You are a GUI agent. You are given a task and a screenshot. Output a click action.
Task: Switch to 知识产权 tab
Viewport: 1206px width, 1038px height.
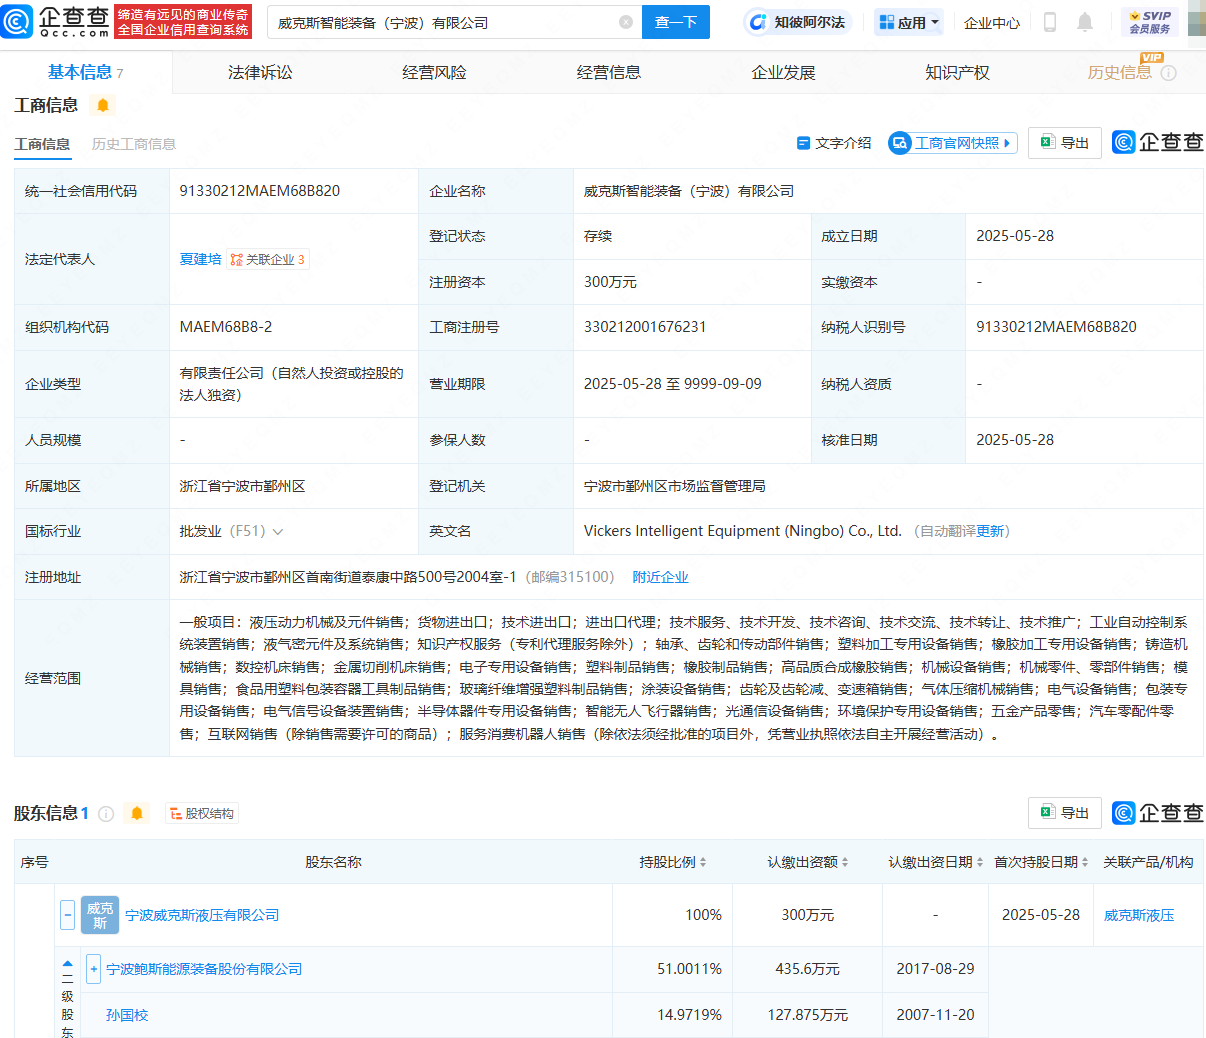point(957,72)
